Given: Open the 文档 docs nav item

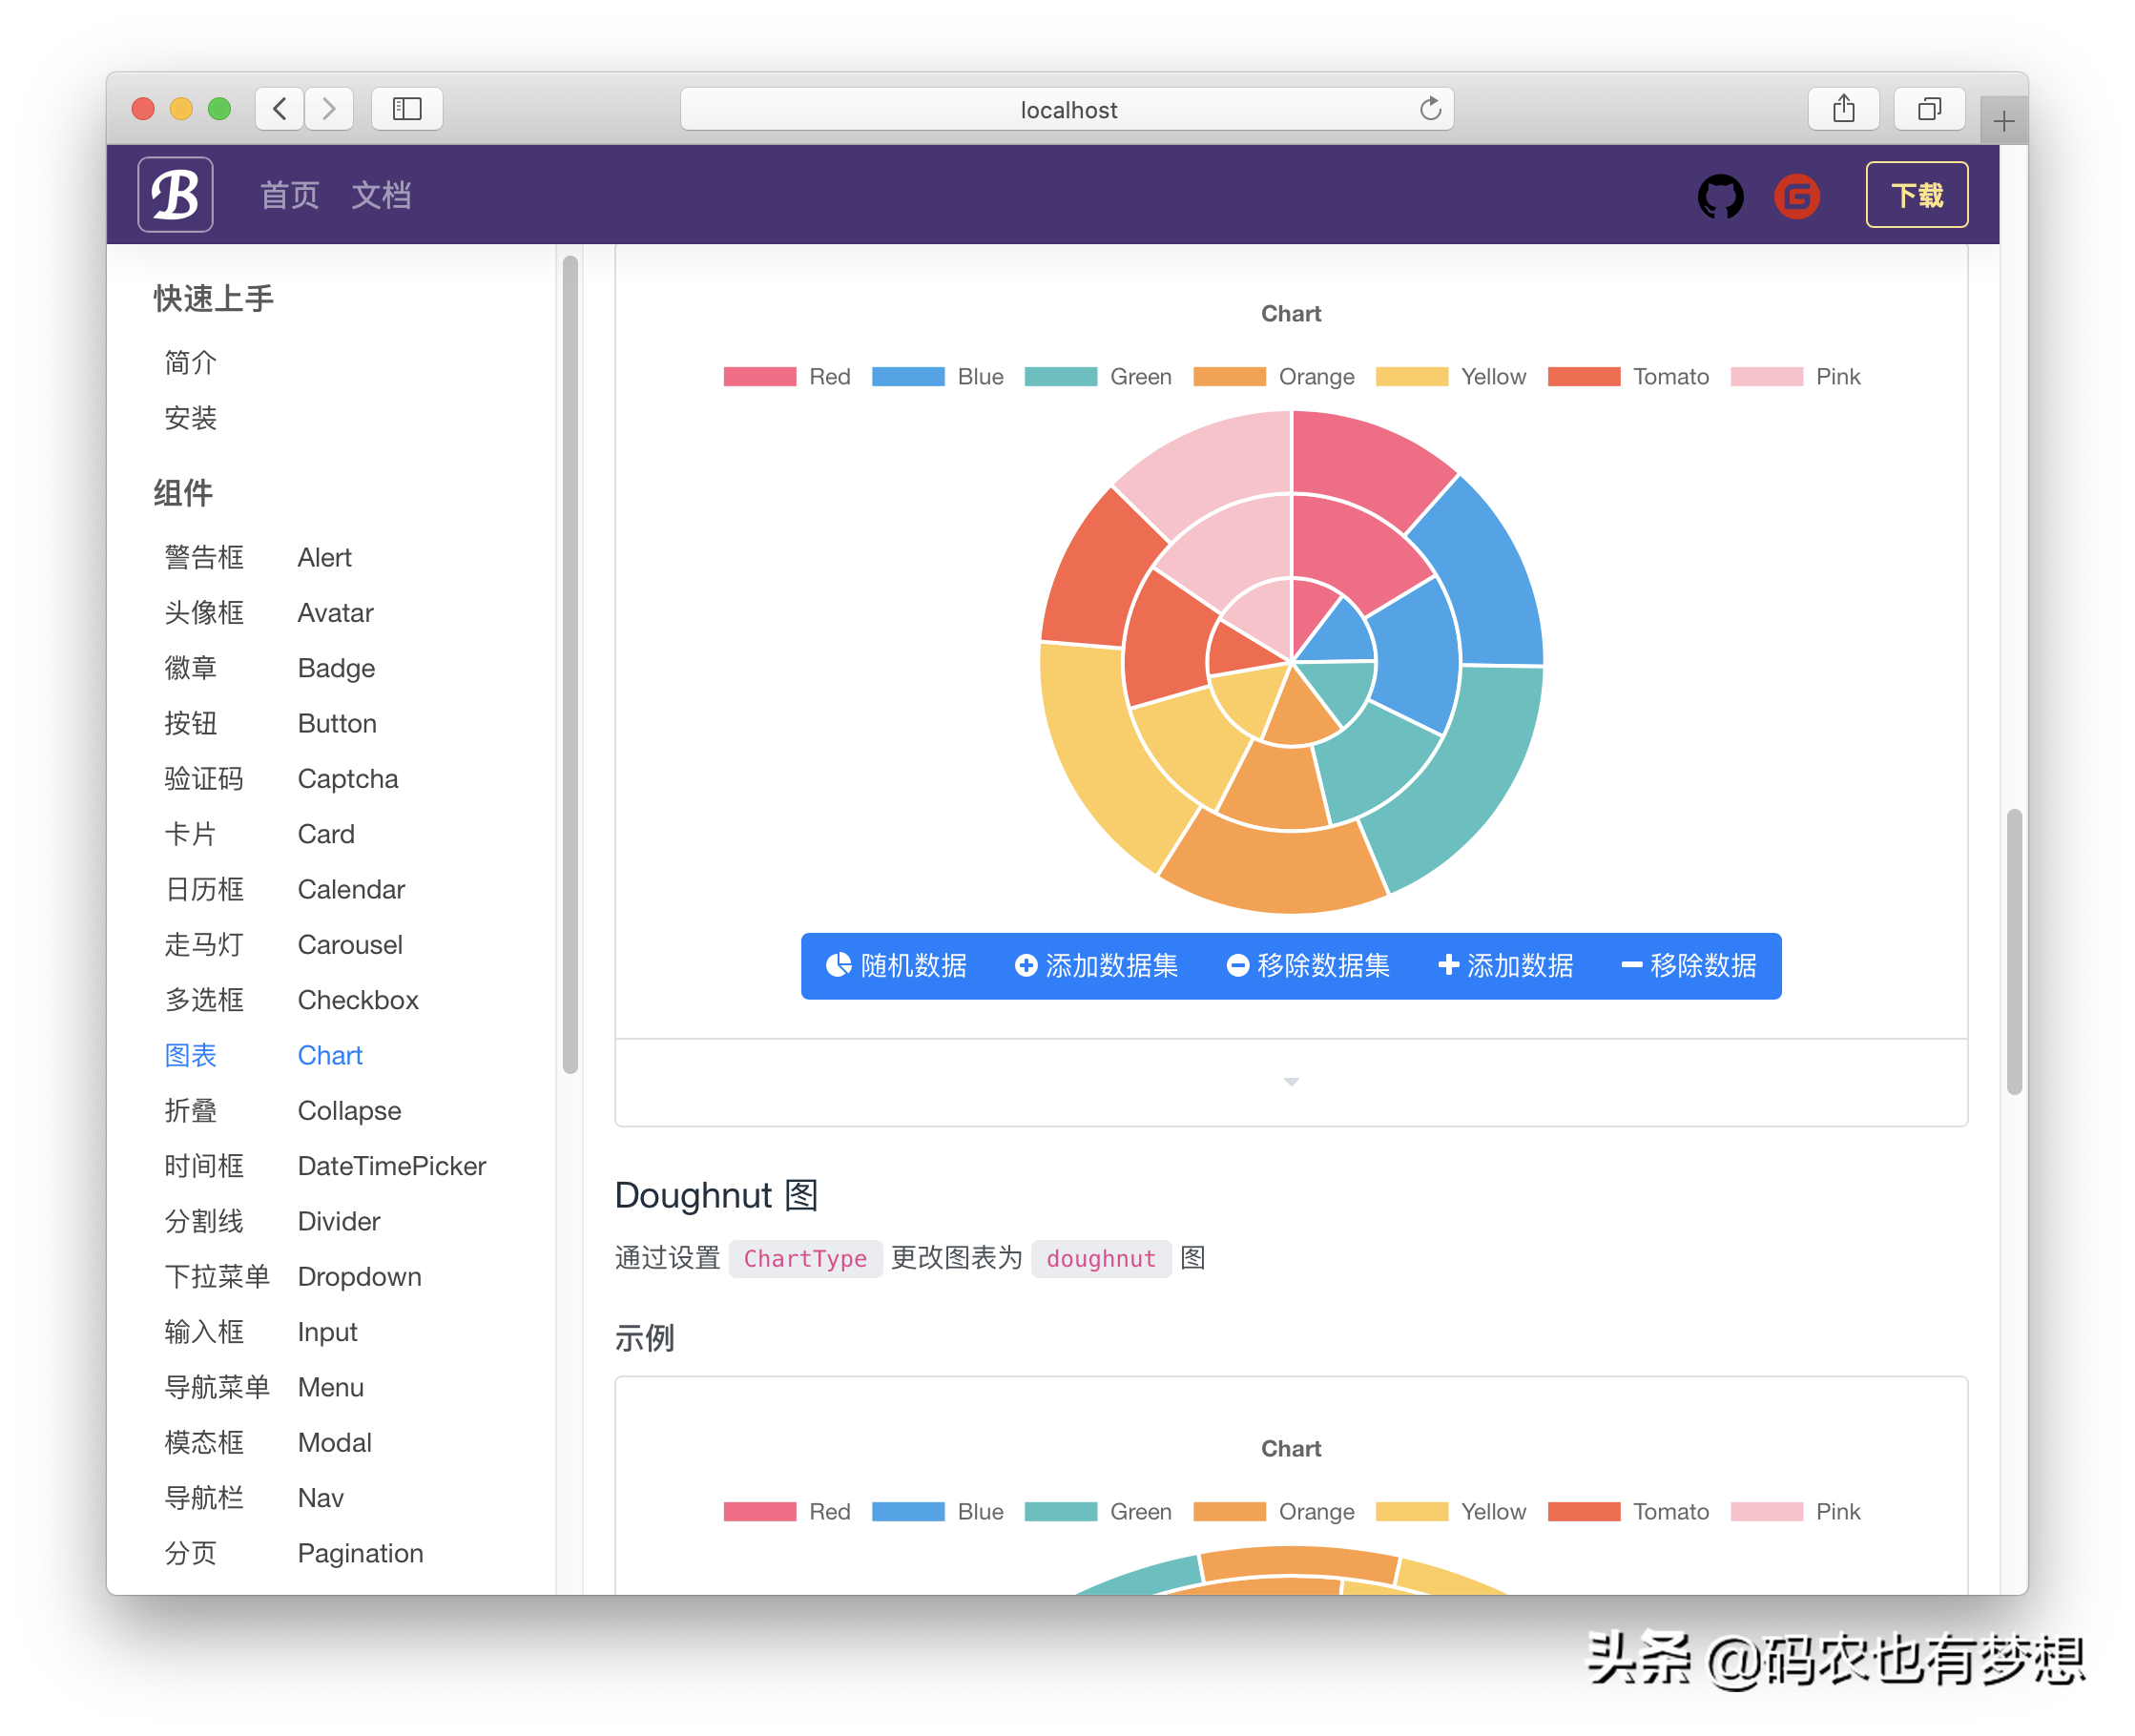Looking at the screenshot, I should [x=381, y=195].
